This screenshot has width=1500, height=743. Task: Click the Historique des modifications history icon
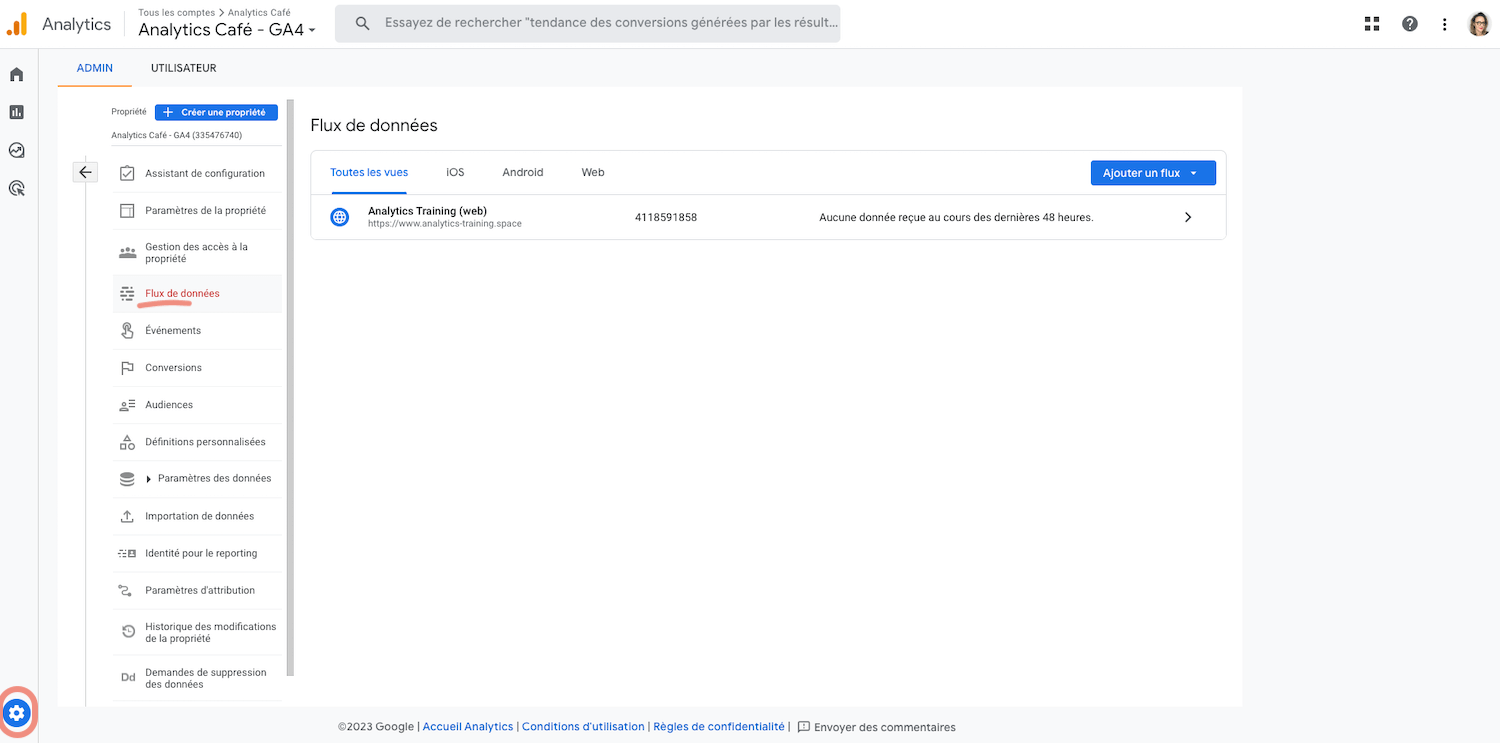pos(127,632)
